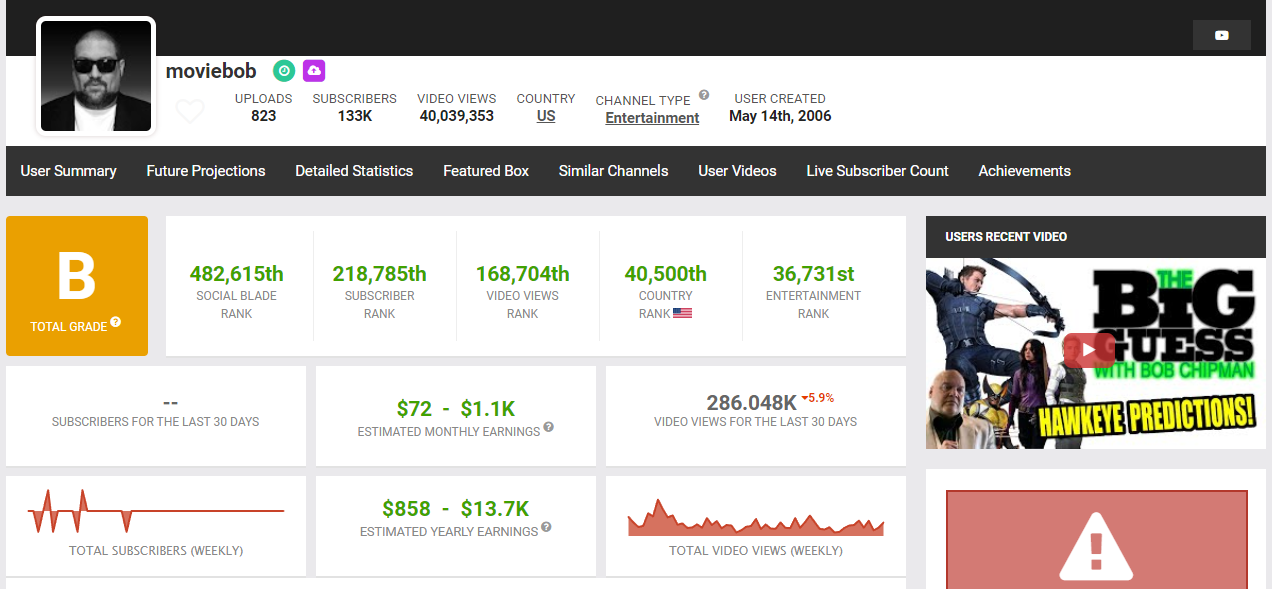
Task: Click the user created date May 14th, 2006
Action: (x=780, y=116)
